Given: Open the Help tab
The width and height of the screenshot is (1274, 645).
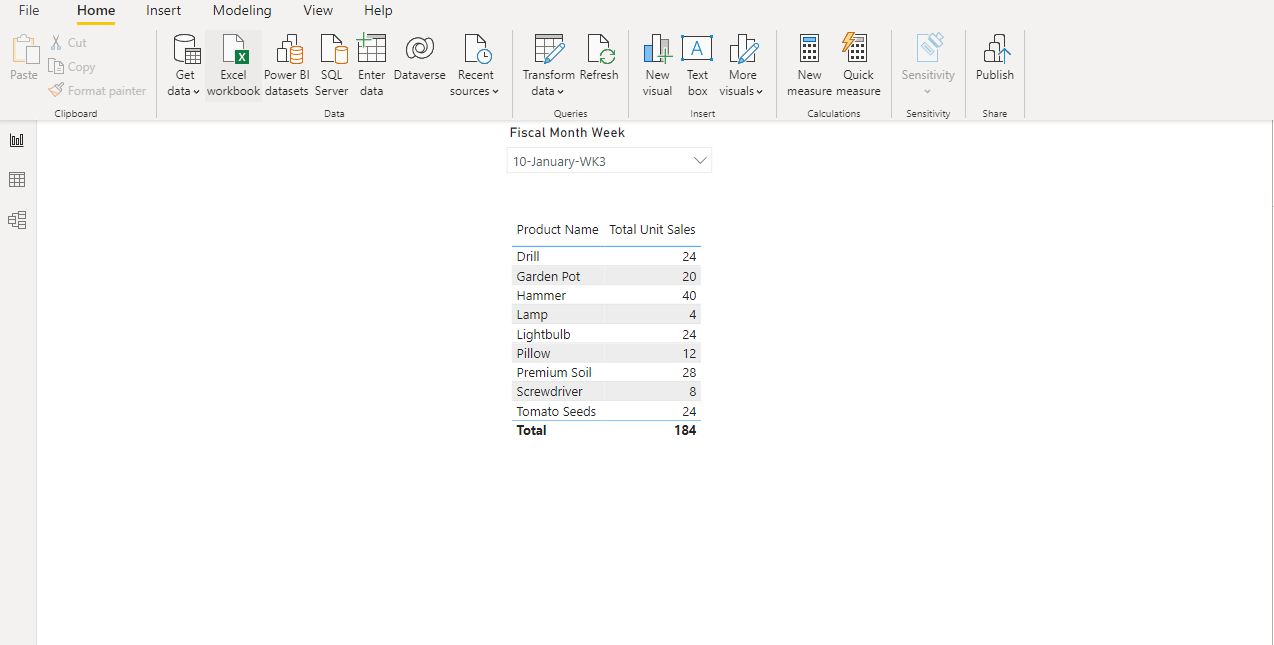Looking at the screenshot, I should [x=378, y=11].
